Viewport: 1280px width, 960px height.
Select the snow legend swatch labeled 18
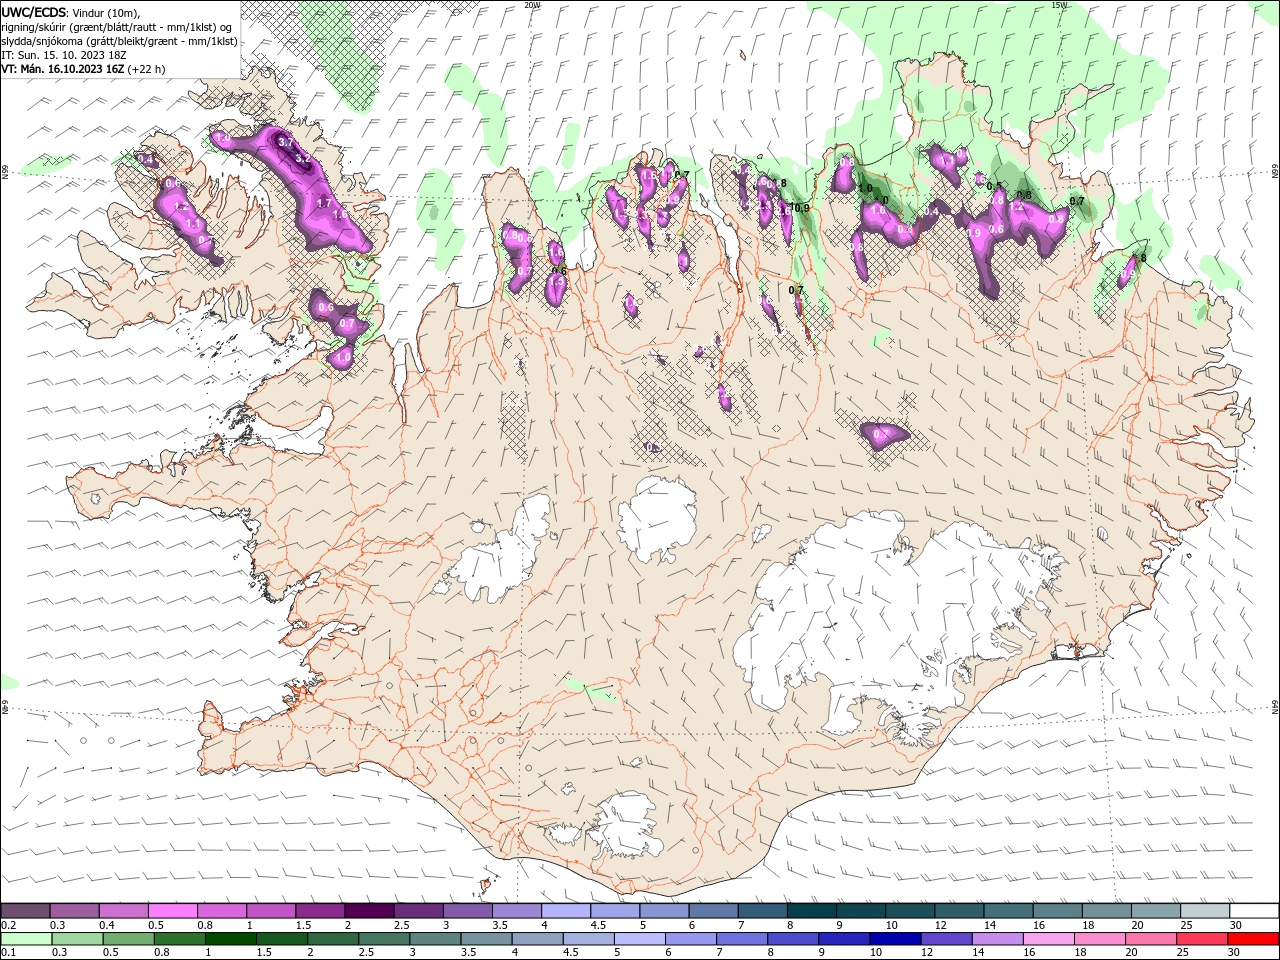(1105, 911)
